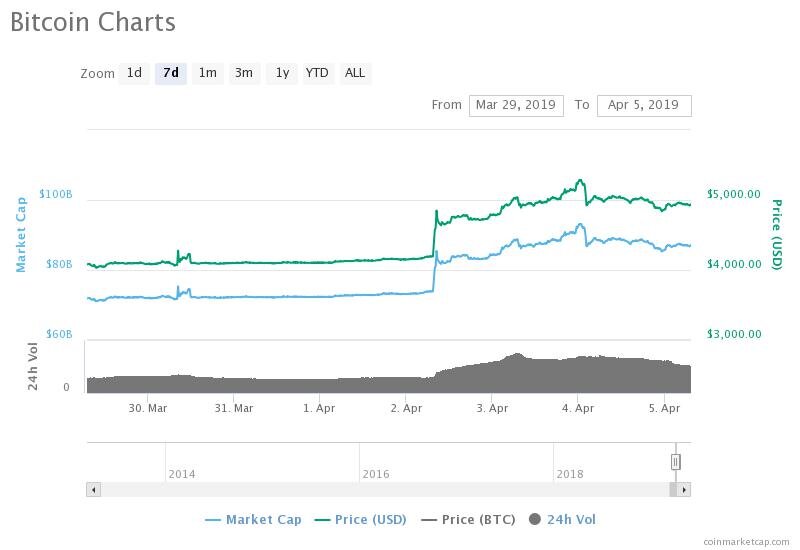This screenshot has height=550, width=800.
Task: Click the 2018 label in the navigator
Action: pos(569,474)
